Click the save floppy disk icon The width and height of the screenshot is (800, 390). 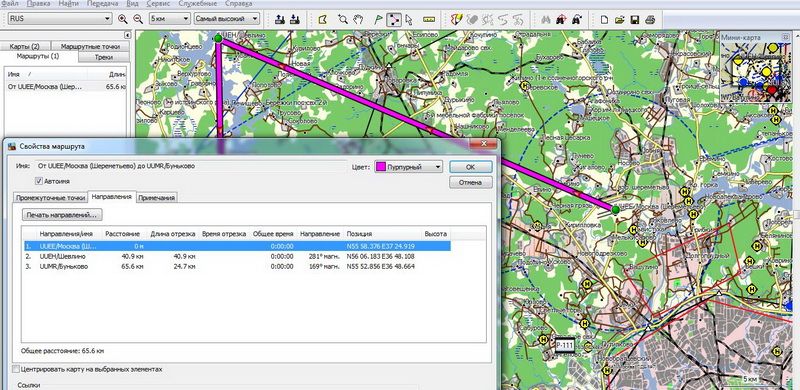pyautogui.click(x=635, y=19)
